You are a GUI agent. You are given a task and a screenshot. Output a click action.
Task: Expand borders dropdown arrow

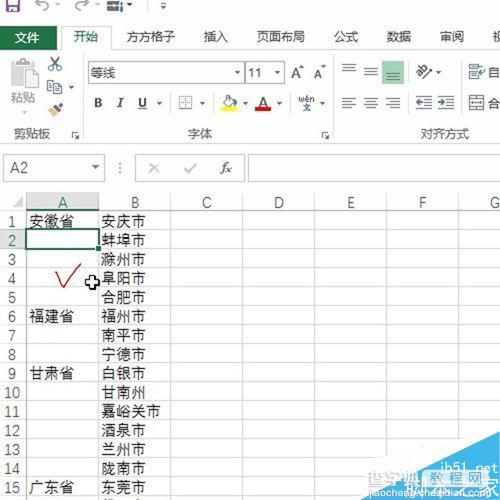[202, 103]
